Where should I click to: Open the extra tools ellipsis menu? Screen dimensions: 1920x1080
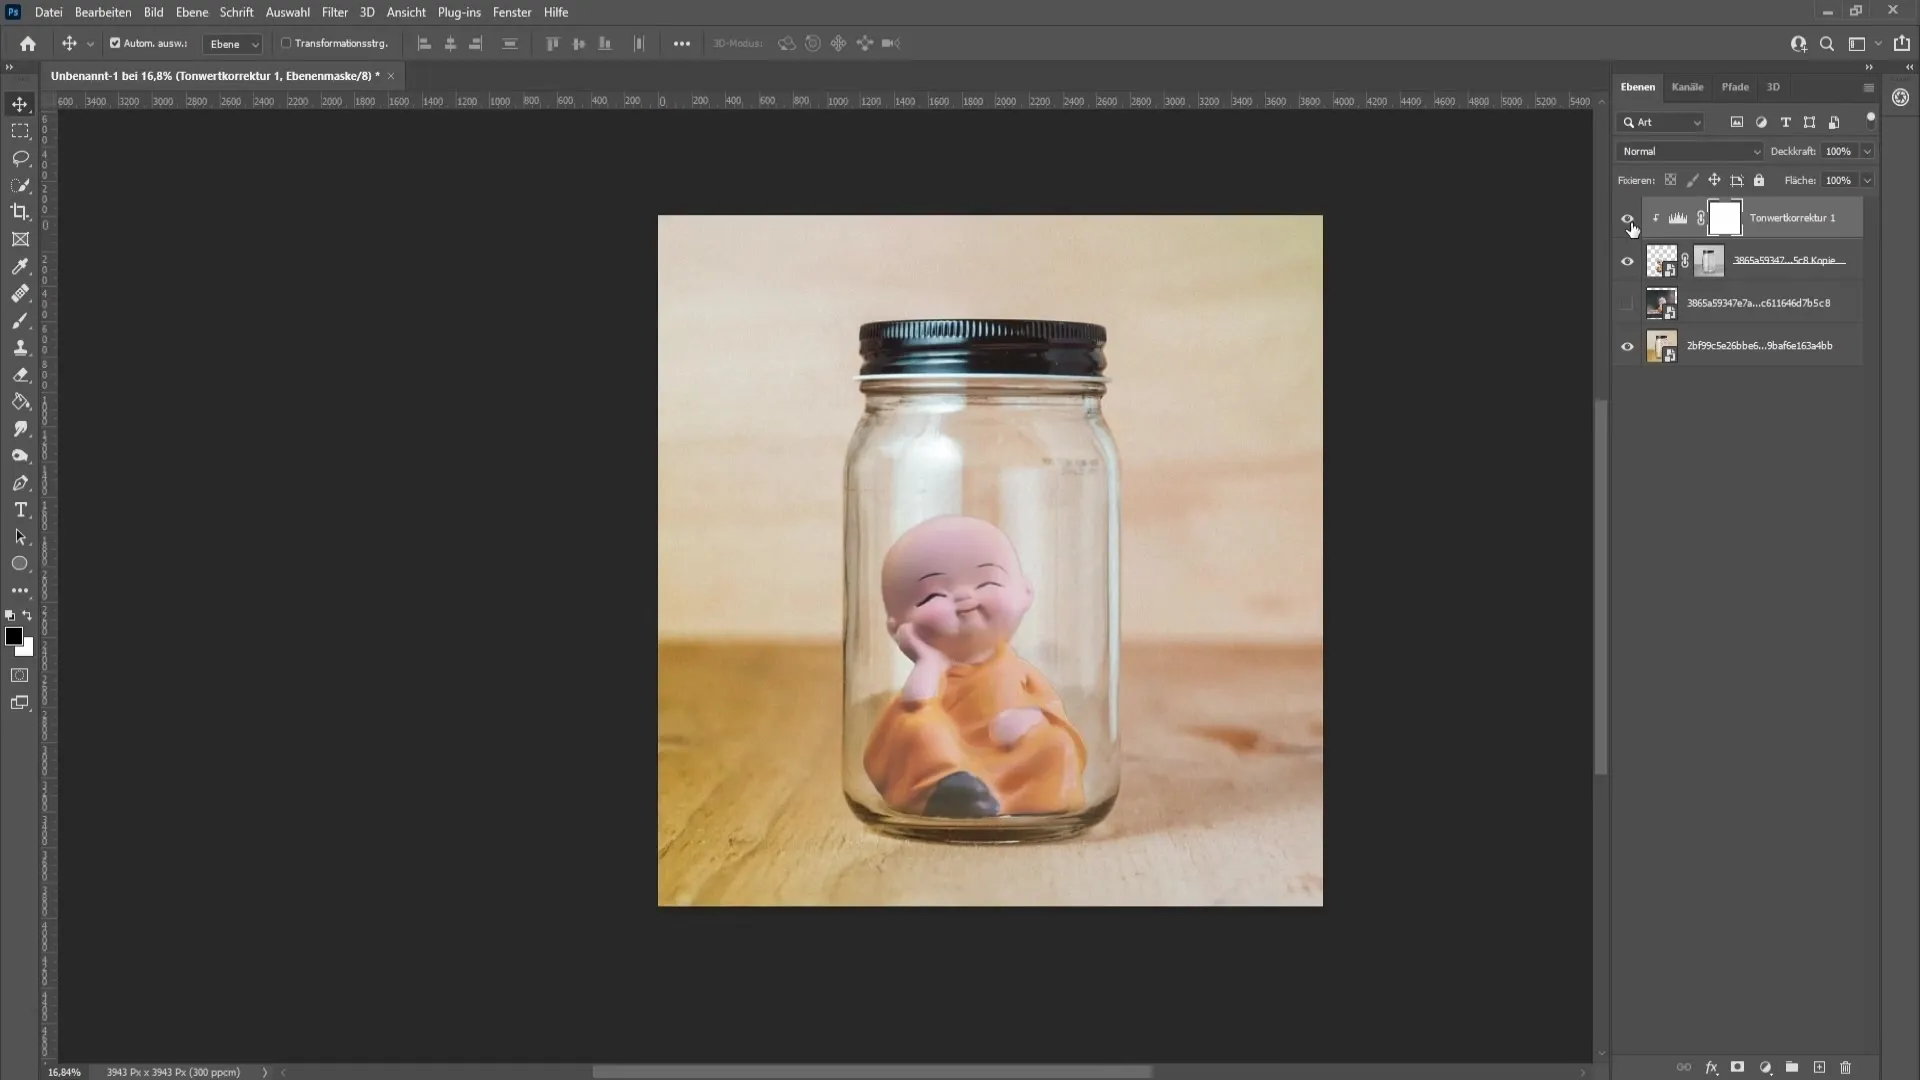click(20, 591)
